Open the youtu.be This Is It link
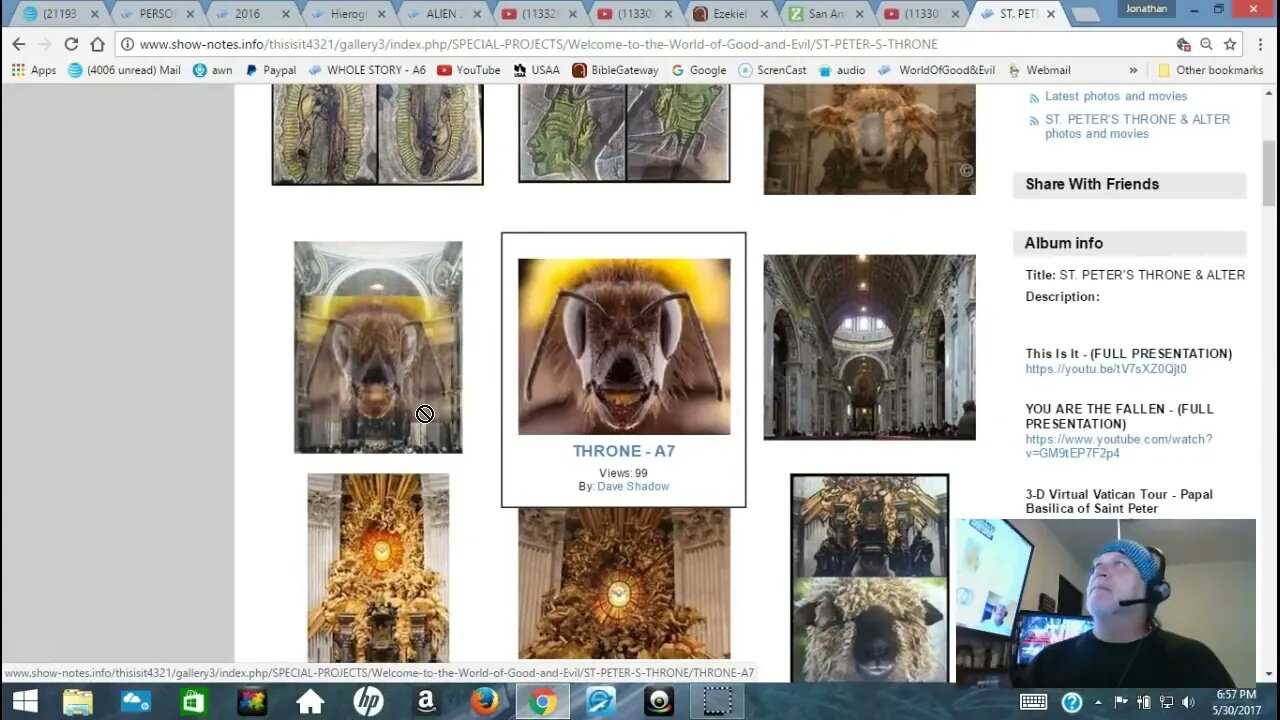Viewport: 1280px width, 720px height. click(1106, 369)
